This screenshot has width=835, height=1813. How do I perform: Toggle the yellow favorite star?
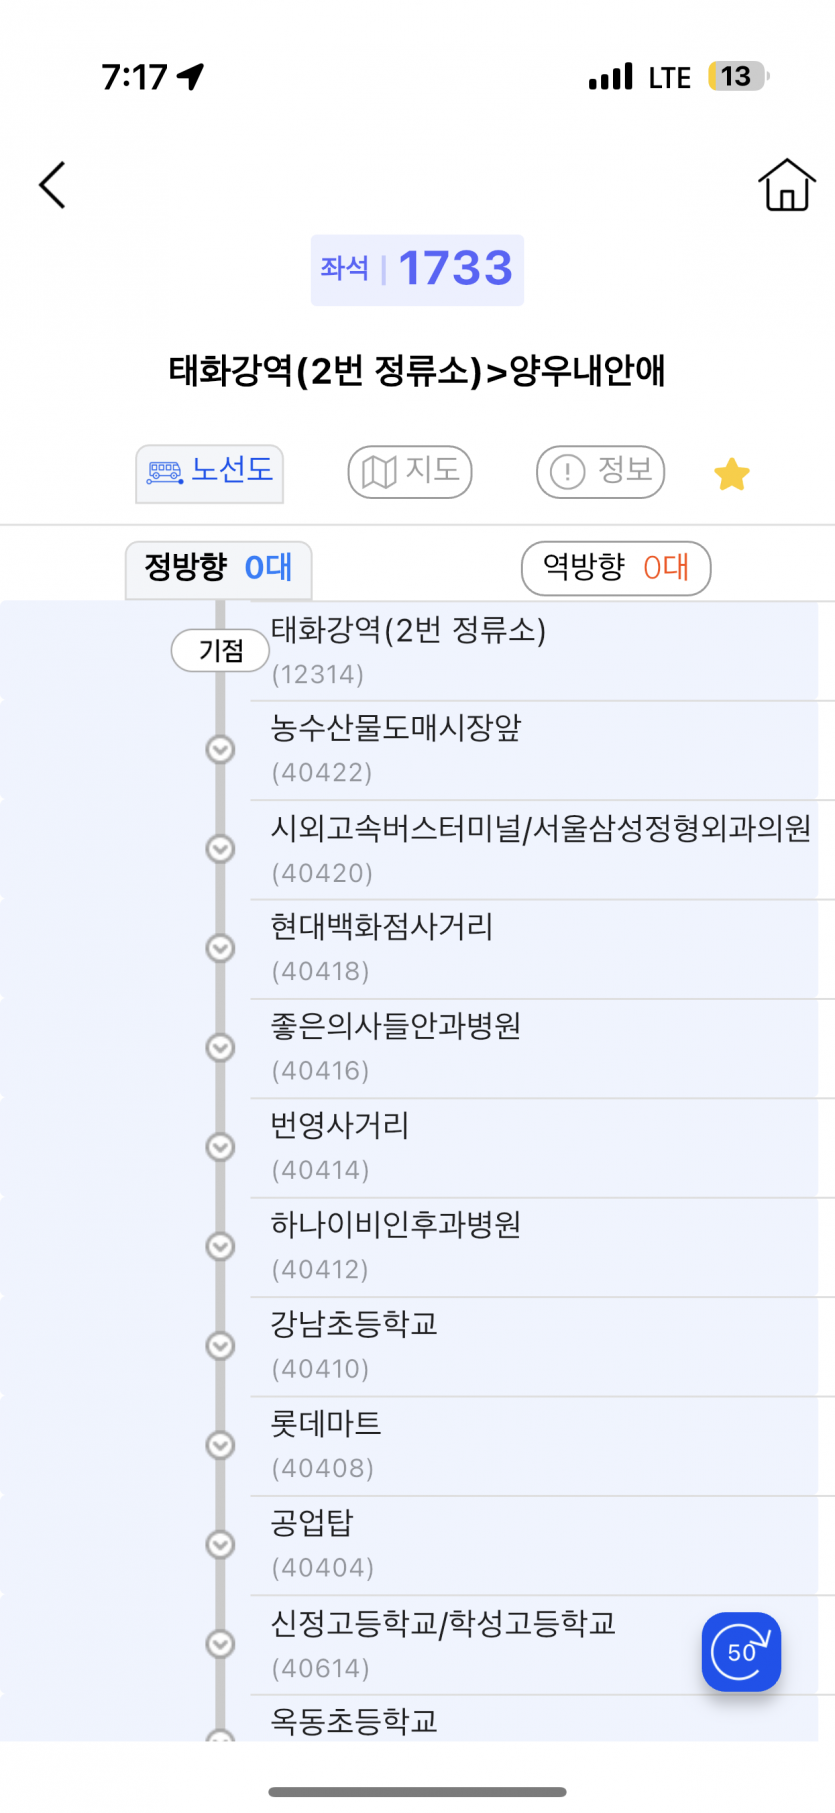pyautogui.click(x=732, y=474)
